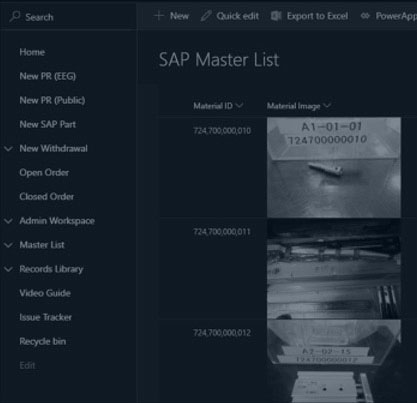417x403 pixels.
Task: Open the Open Order page
Action: pos(44,173)
